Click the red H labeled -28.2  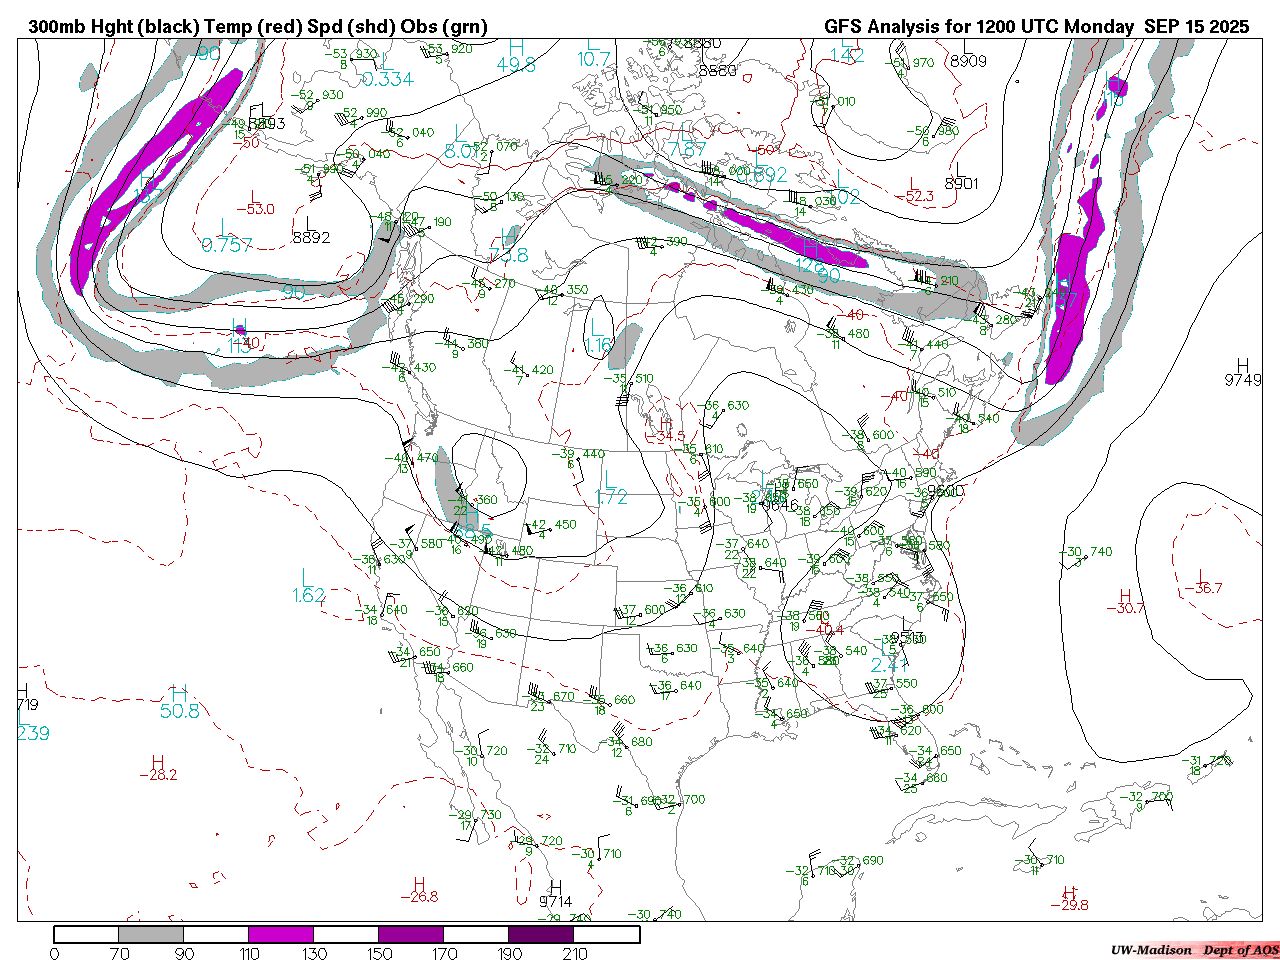(x=157, y=762)
